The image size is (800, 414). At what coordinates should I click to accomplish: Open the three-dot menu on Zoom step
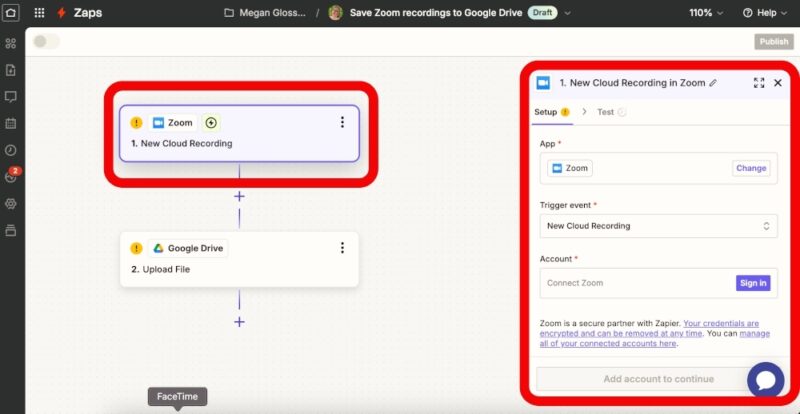342,122
